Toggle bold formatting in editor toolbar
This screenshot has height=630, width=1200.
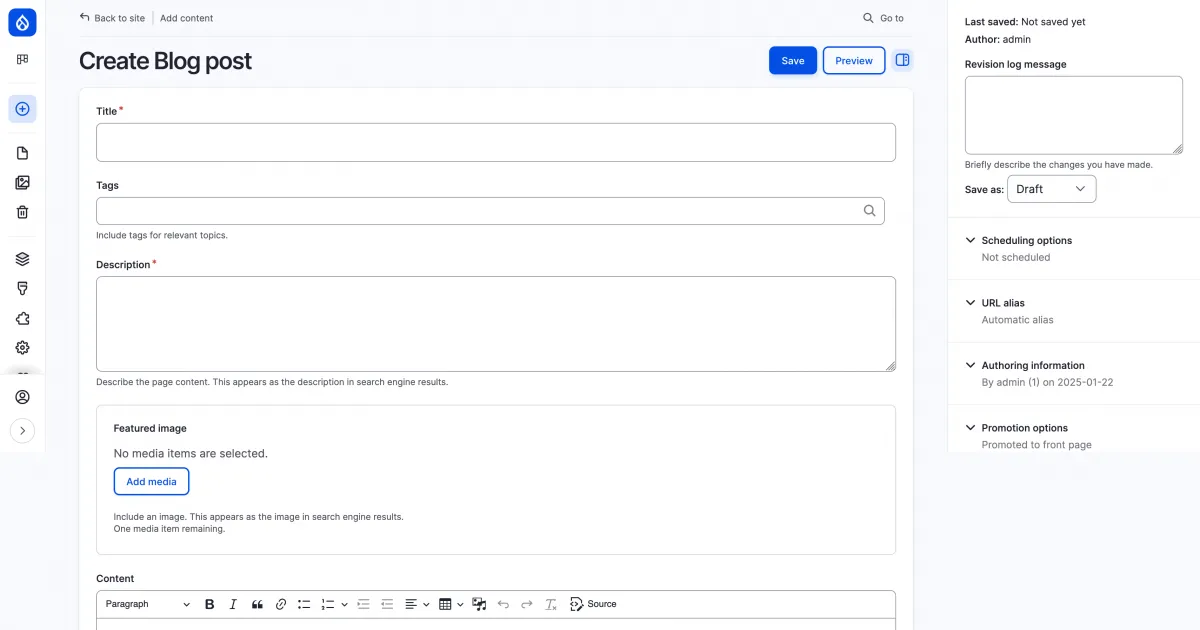(x=210, y=604)
